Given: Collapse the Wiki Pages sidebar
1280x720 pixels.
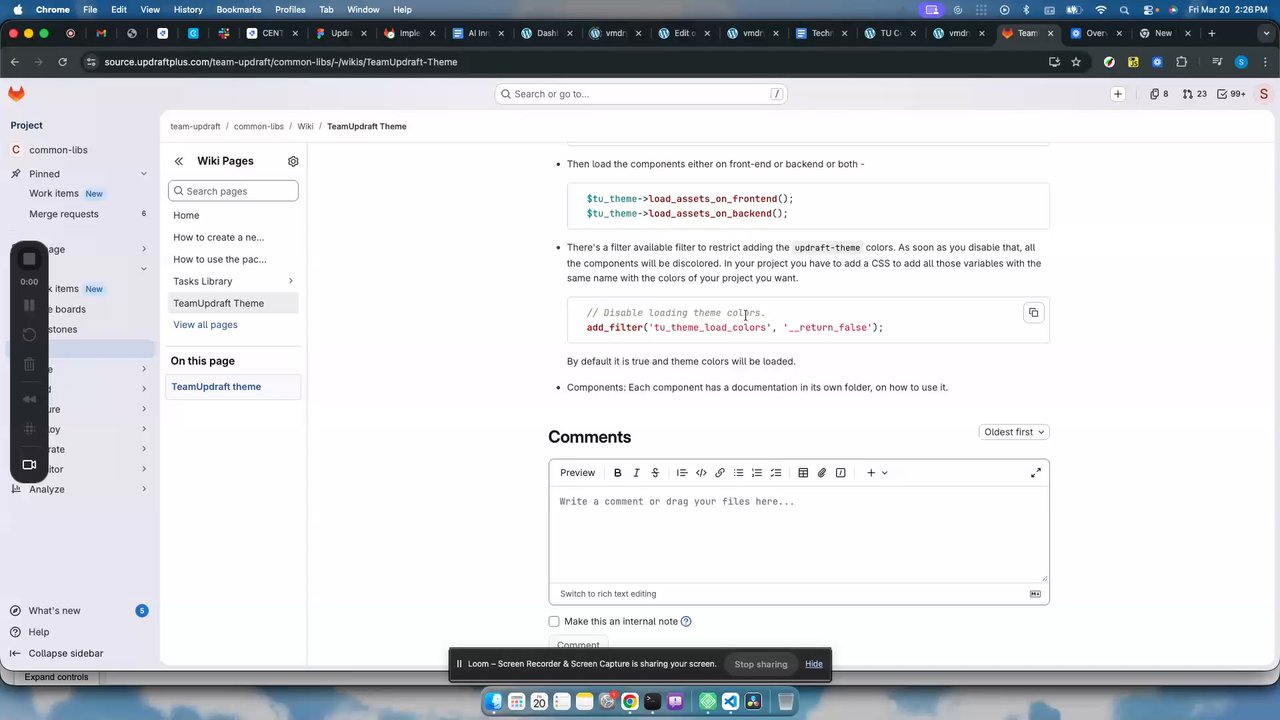Looking at the screenshot, I should [x=178, y=161].
